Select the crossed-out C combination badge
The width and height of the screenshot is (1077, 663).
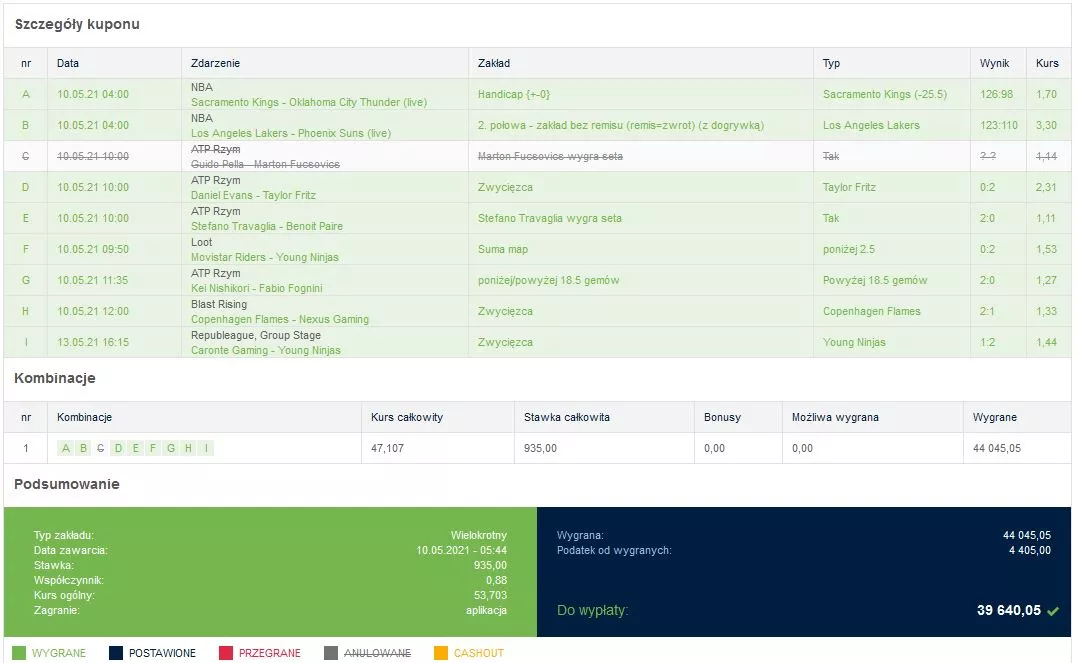pos(100,448)
